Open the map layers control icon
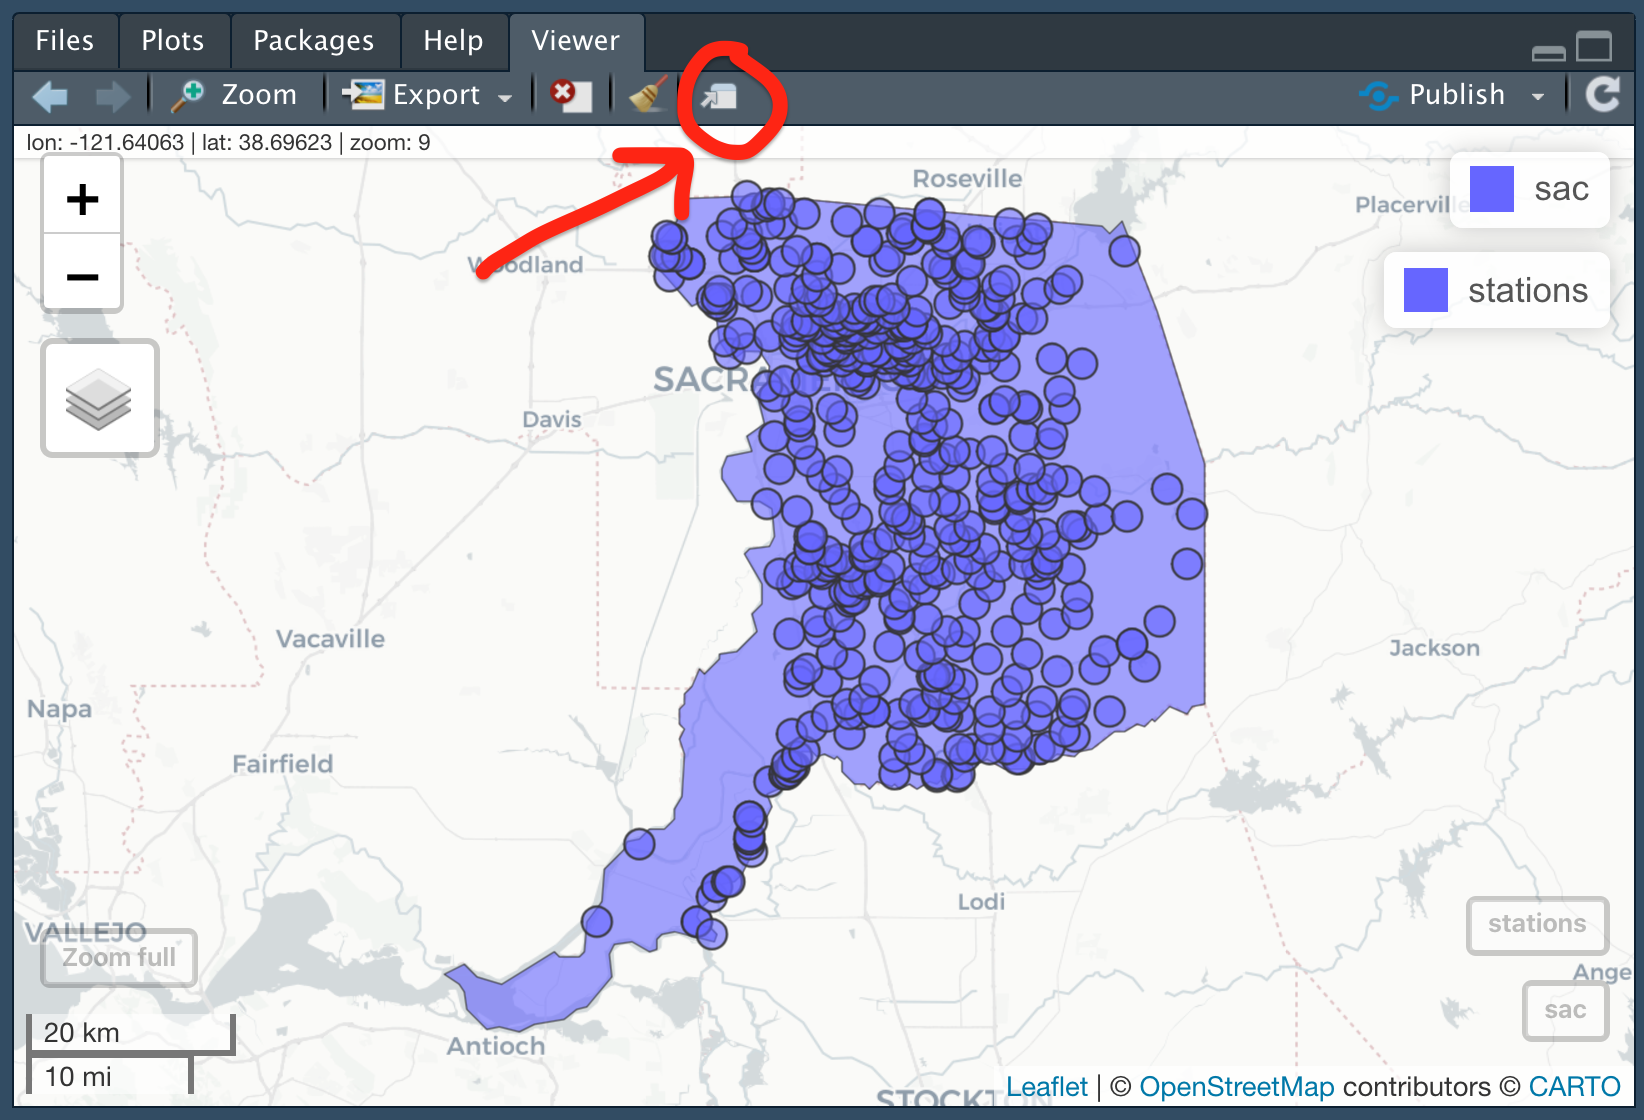The width and height of the screenshot is (1644, 1120). [x=99, y=398]
